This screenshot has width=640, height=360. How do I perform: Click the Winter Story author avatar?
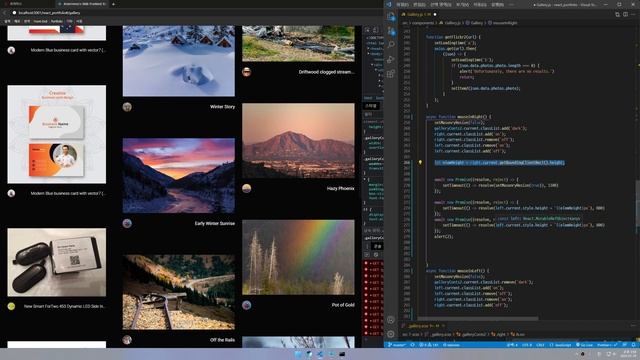[x=127, y=107]
